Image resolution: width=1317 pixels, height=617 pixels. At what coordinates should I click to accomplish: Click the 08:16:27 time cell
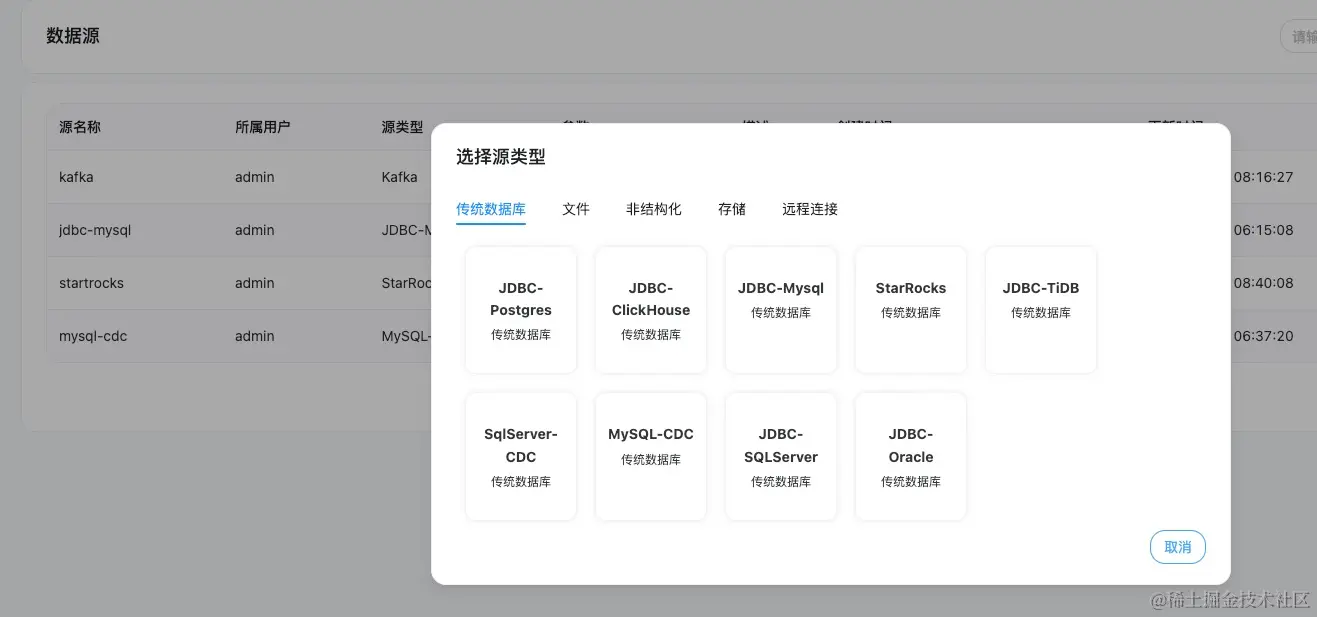1263,177
